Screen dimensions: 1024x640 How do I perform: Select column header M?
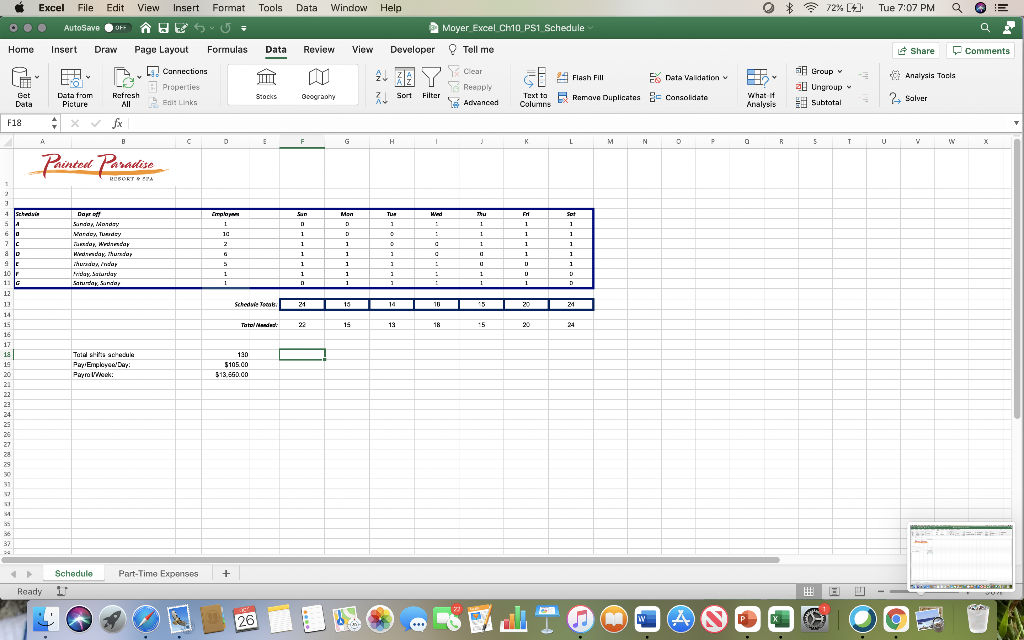pos(610,142)
